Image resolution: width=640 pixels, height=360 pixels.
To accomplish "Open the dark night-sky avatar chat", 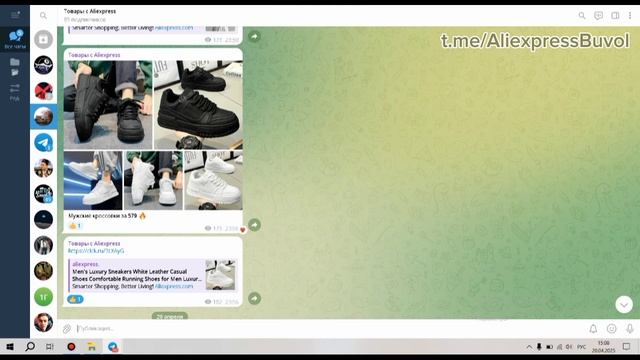I will pyautogui.click(x=43, y=220).
